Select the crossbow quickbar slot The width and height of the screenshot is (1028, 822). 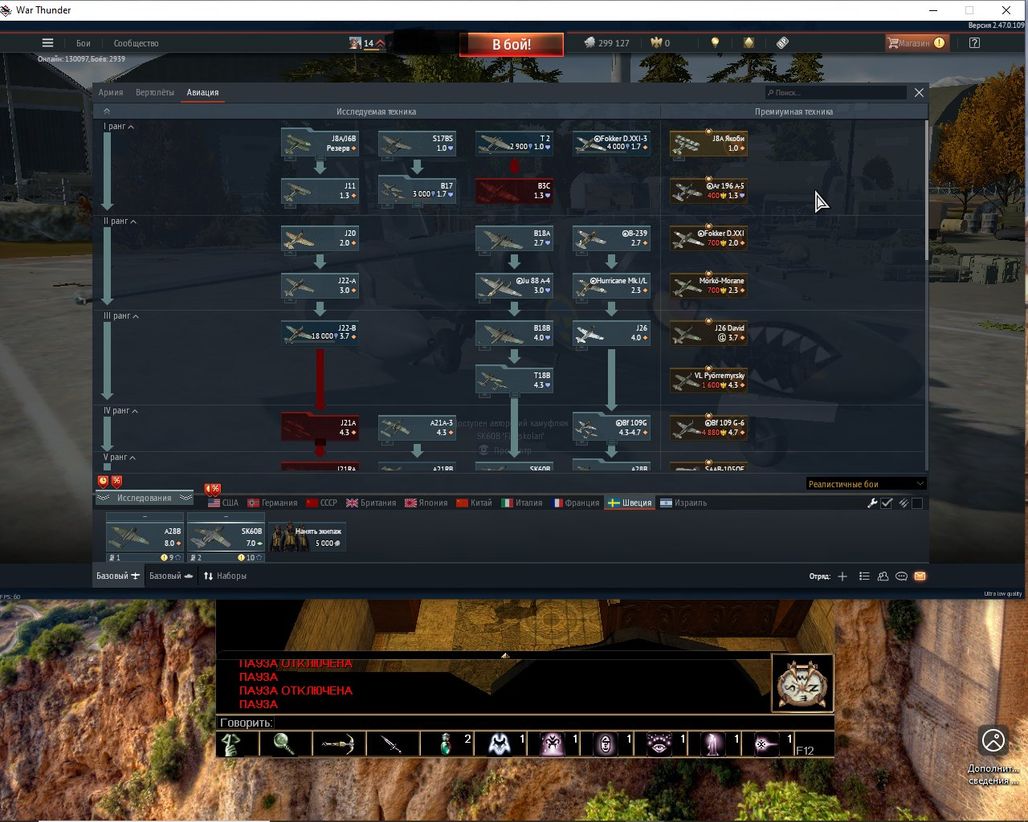[338, 745]
